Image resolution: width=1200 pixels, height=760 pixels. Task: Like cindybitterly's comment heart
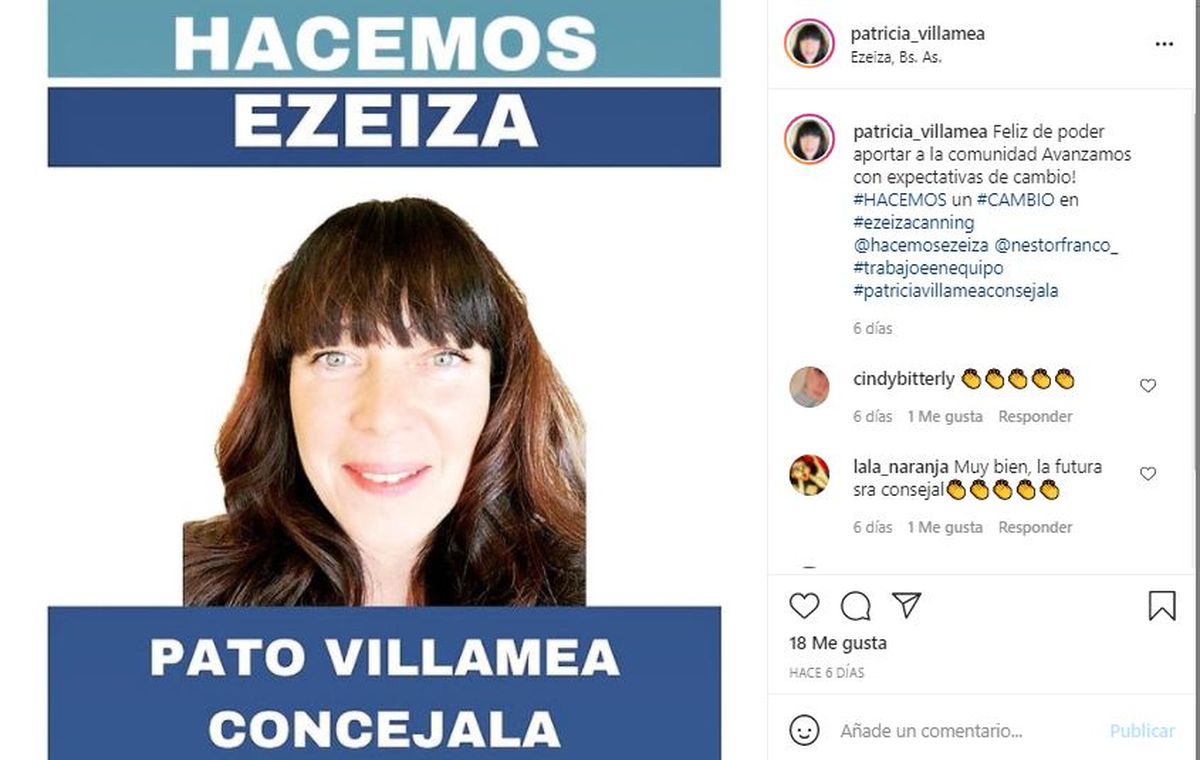[1148, 385]
